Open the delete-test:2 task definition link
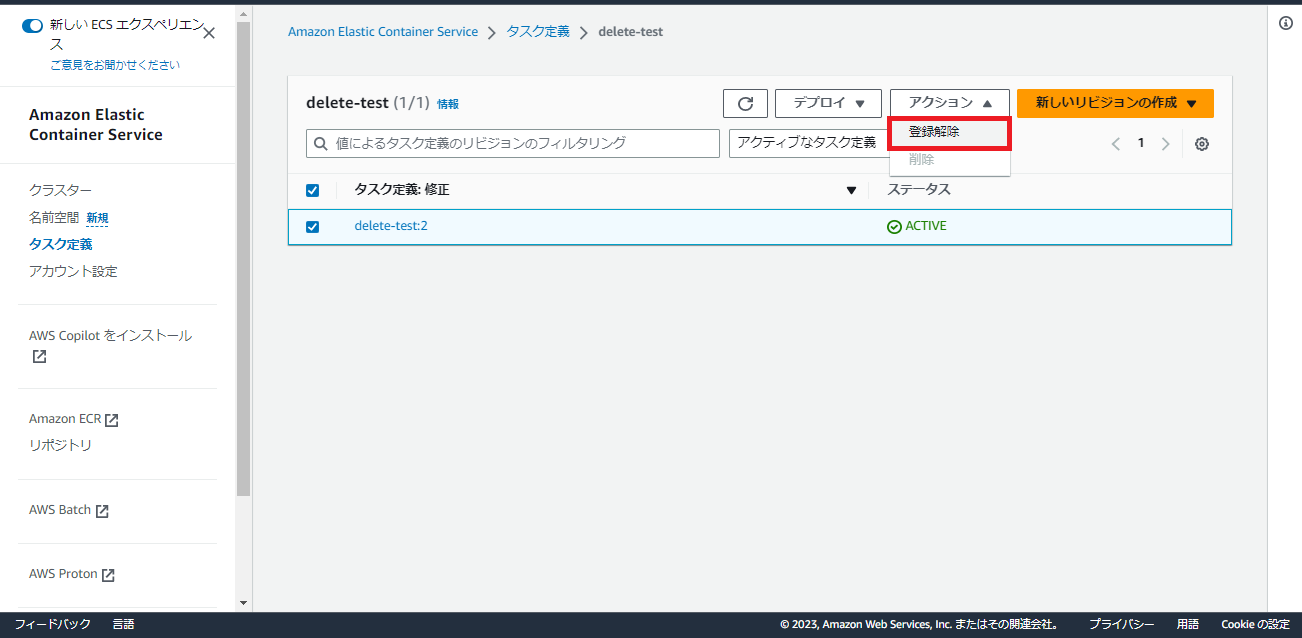This screenshot has height=638, width=1302. pos(389,226)
